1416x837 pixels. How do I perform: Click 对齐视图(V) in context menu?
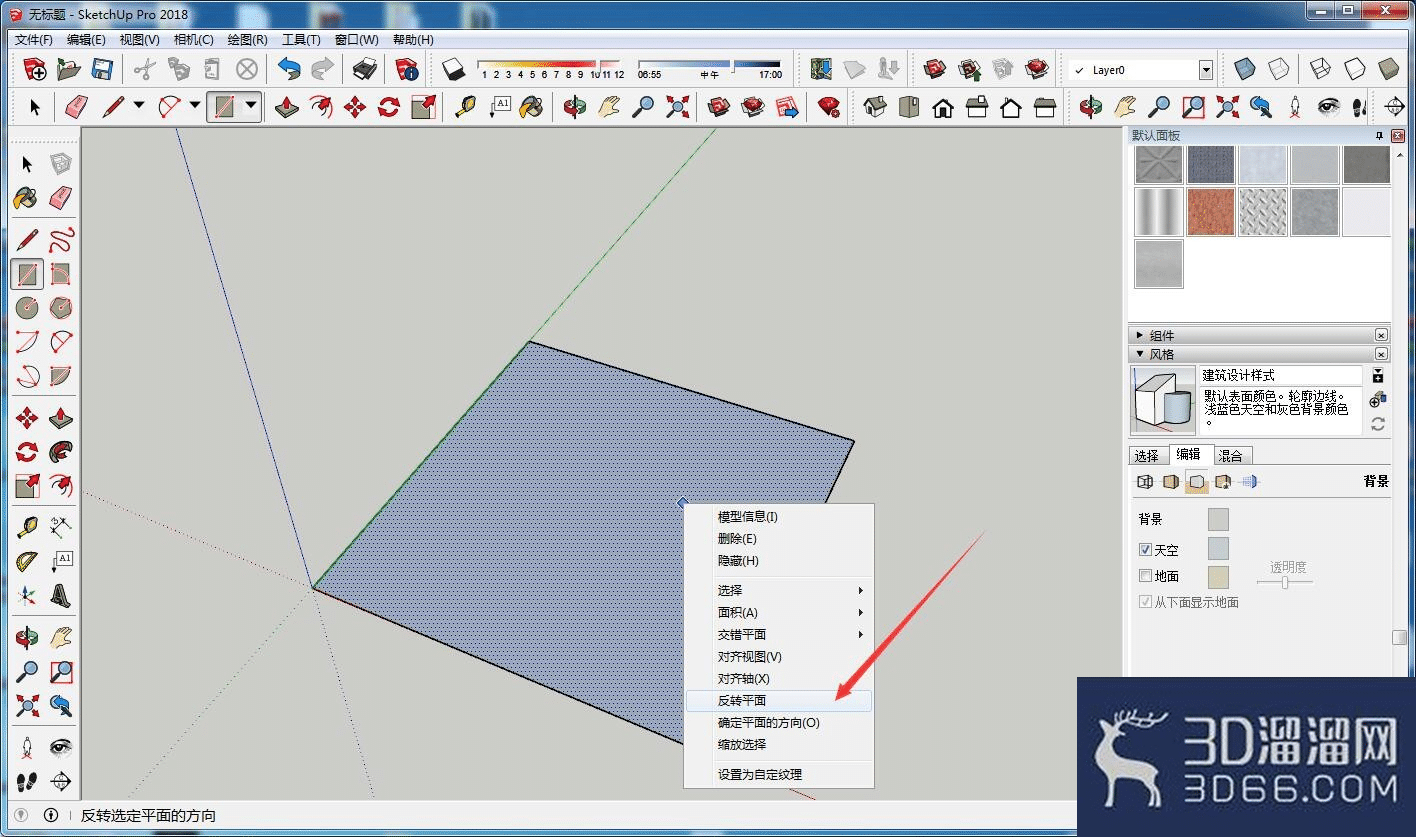click(x=779, y=656)
